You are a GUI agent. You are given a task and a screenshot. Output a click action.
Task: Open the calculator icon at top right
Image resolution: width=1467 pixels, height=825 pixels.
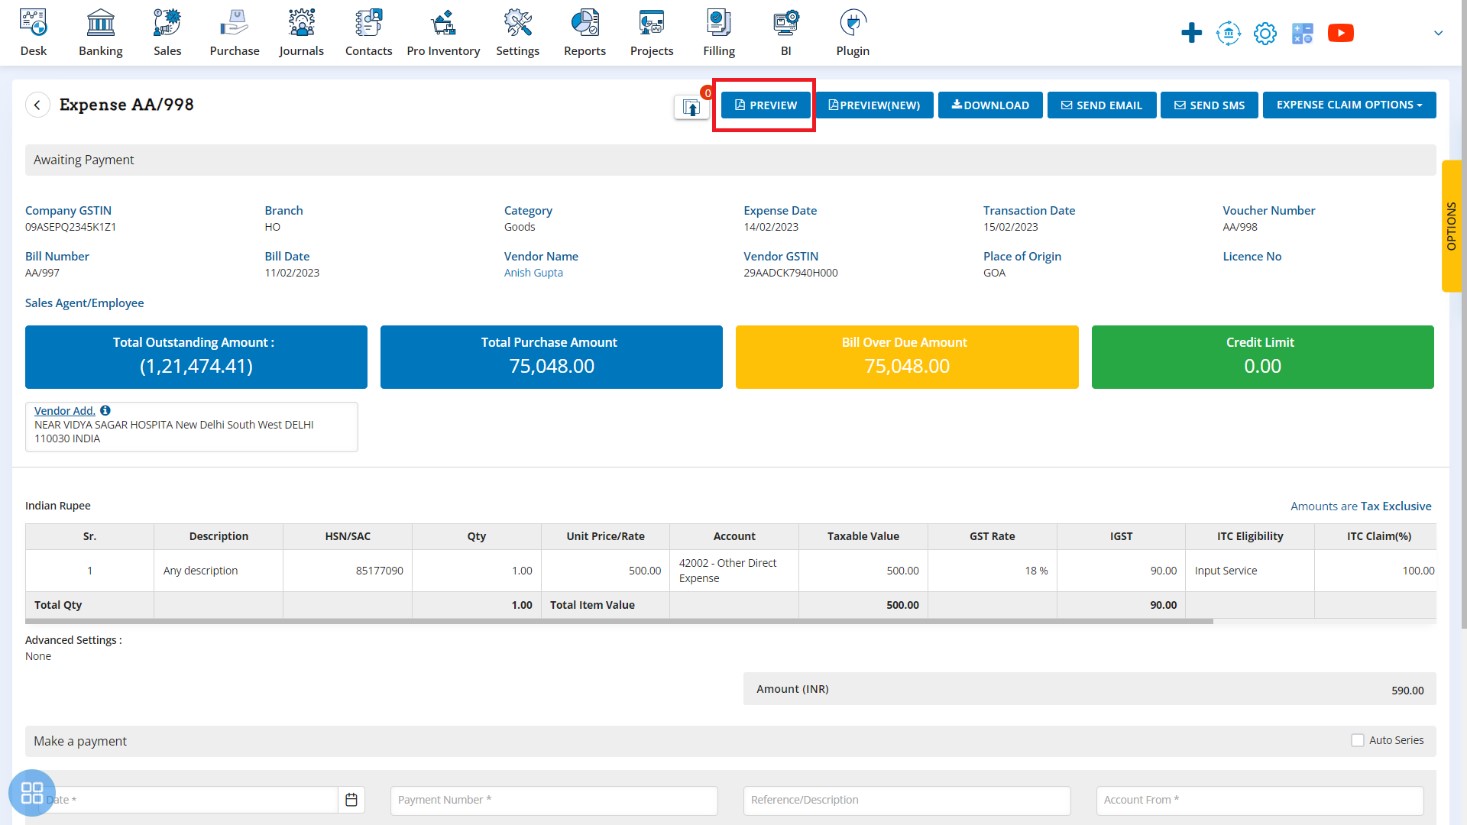1302,33
